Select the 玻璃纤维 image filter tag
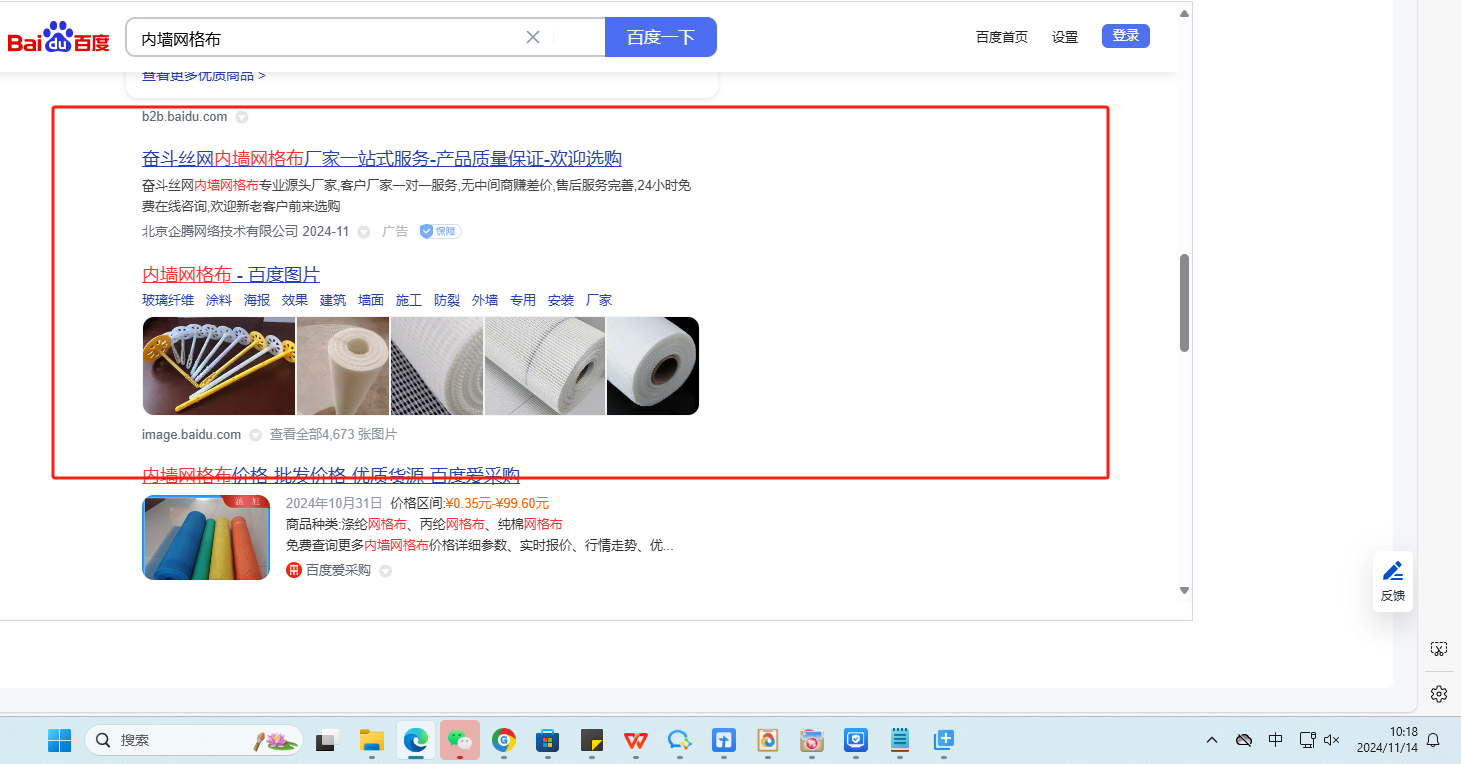This screenshot has height=764, width=1461. click(x=168, y=300)
